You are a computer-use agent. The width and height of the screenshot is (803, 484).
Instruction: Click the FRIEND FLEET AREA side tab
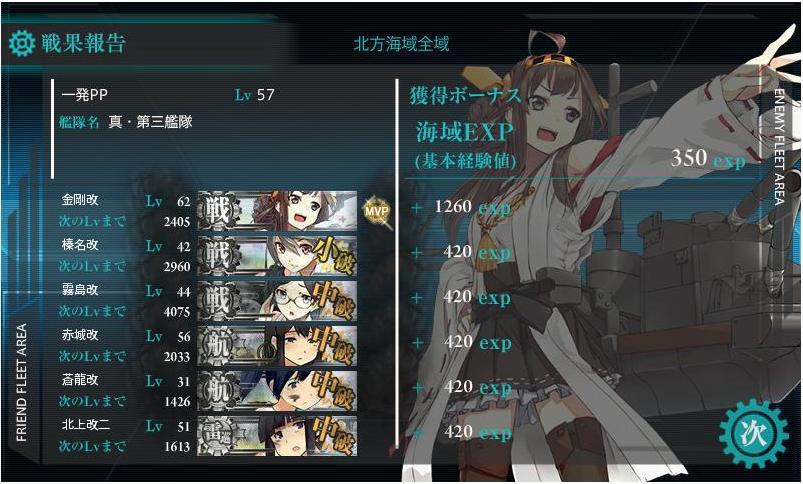coord(22,382)
